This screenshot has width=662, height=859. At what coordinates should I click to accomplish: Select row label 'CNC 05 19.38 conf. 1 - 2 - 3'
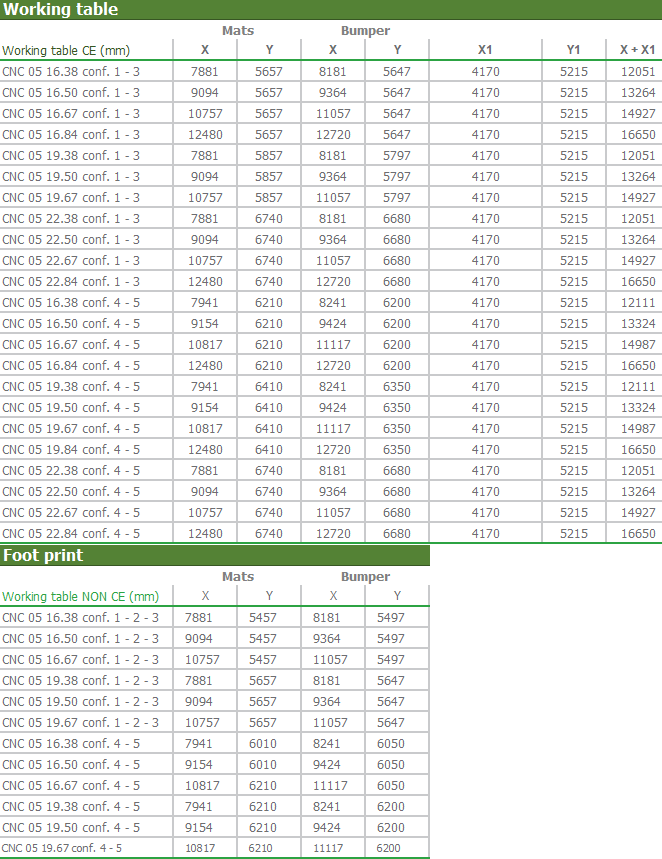tap(80, 681)
